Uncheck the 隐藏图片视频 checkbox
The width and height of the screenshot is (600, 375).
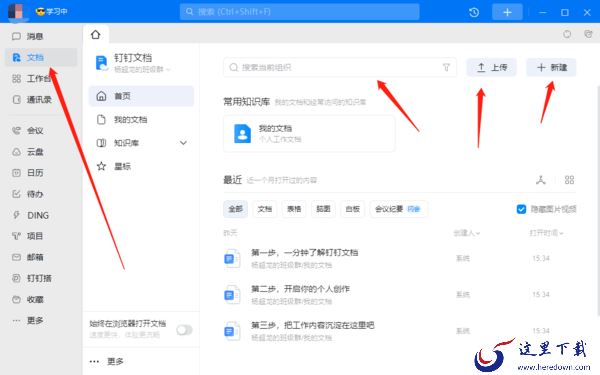(x=521, y=209)
